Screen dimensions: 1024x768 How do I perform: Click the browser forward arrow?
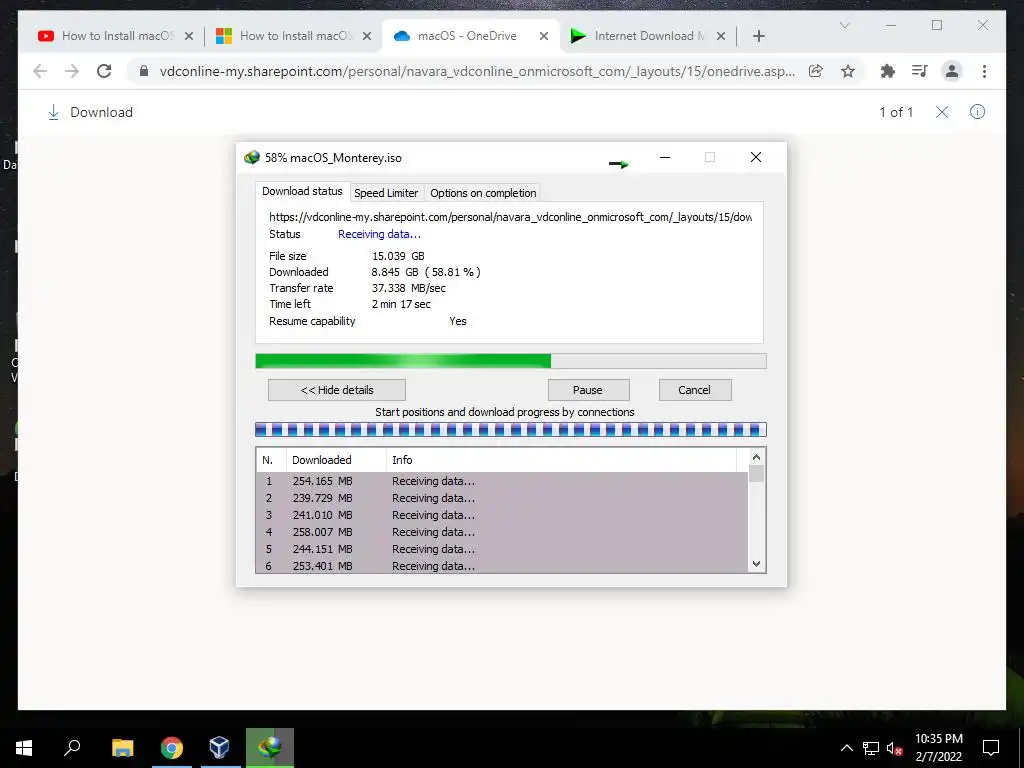(x=72, y=71)
